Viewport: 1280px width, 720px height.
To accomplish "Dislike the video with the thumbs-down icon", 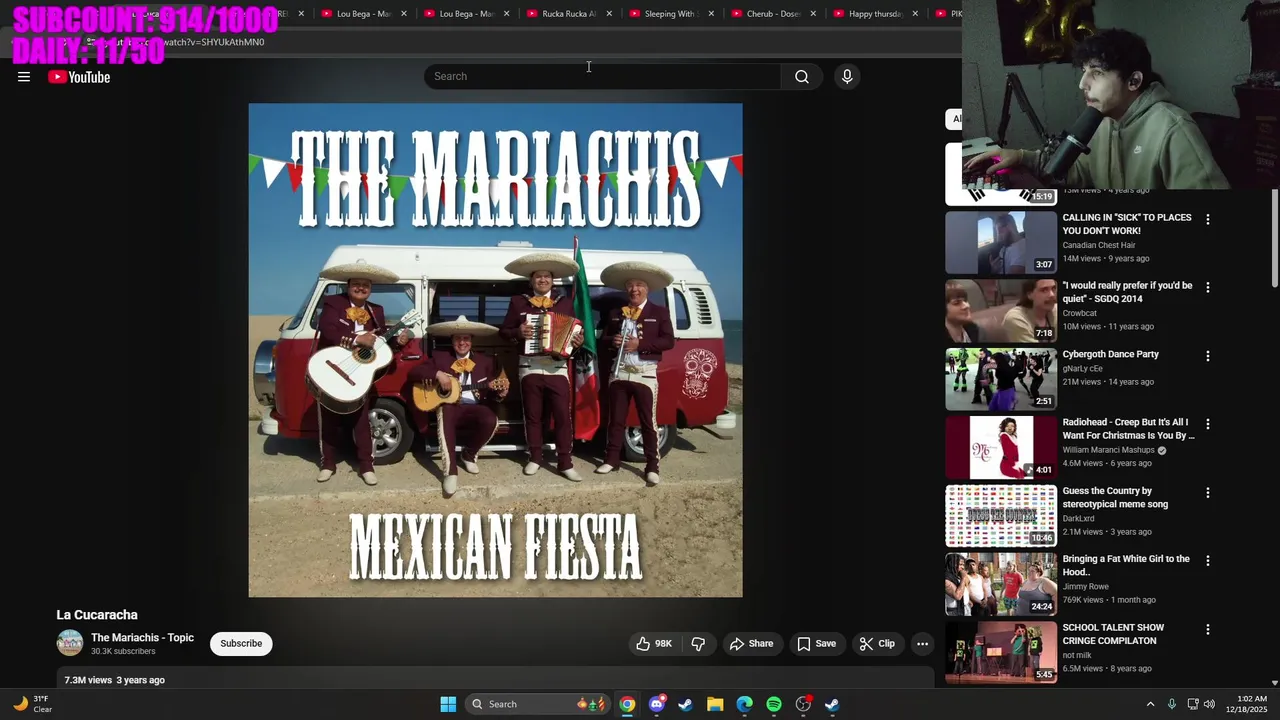I will (698, 644).
